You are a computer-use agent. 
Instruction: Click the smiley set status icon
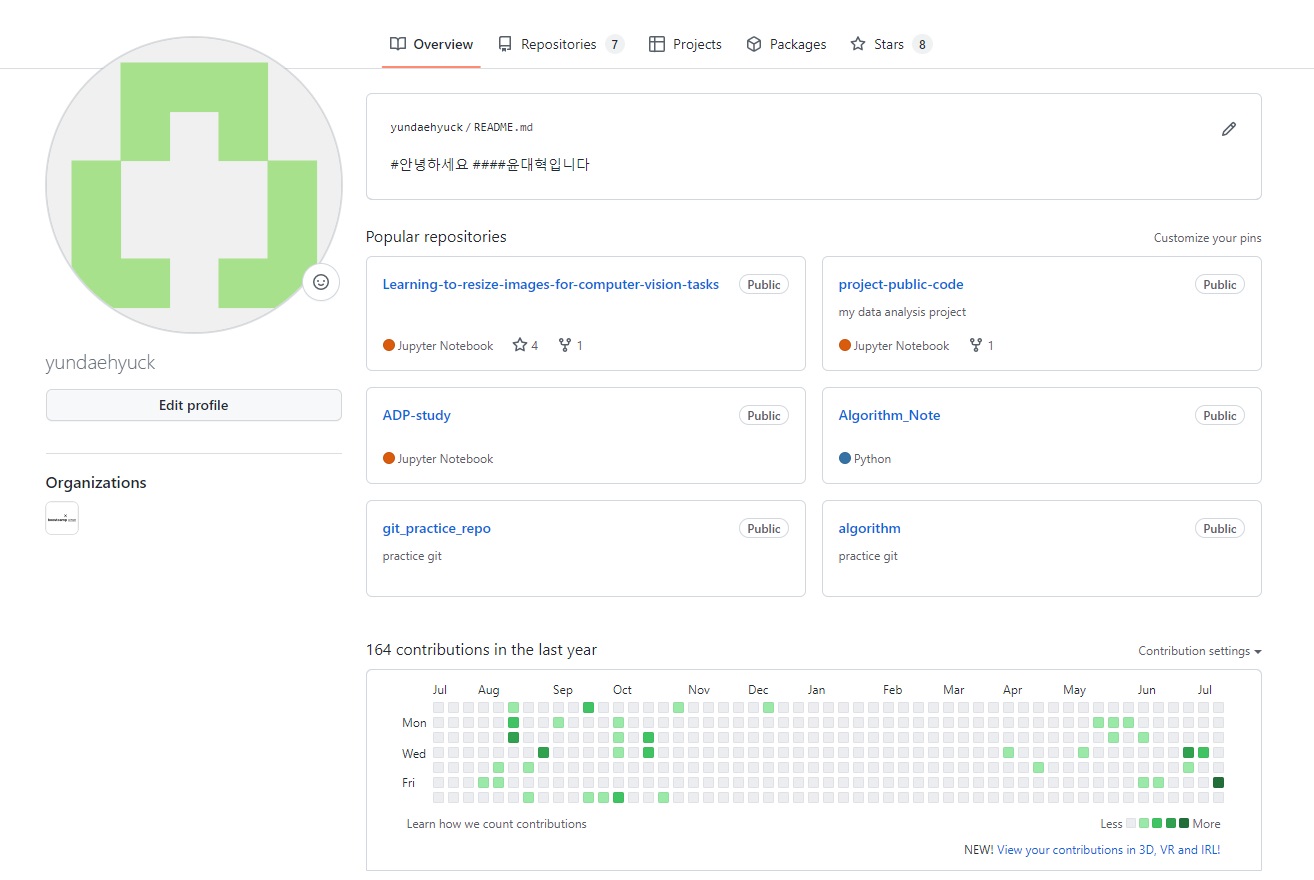pos(321,282)
